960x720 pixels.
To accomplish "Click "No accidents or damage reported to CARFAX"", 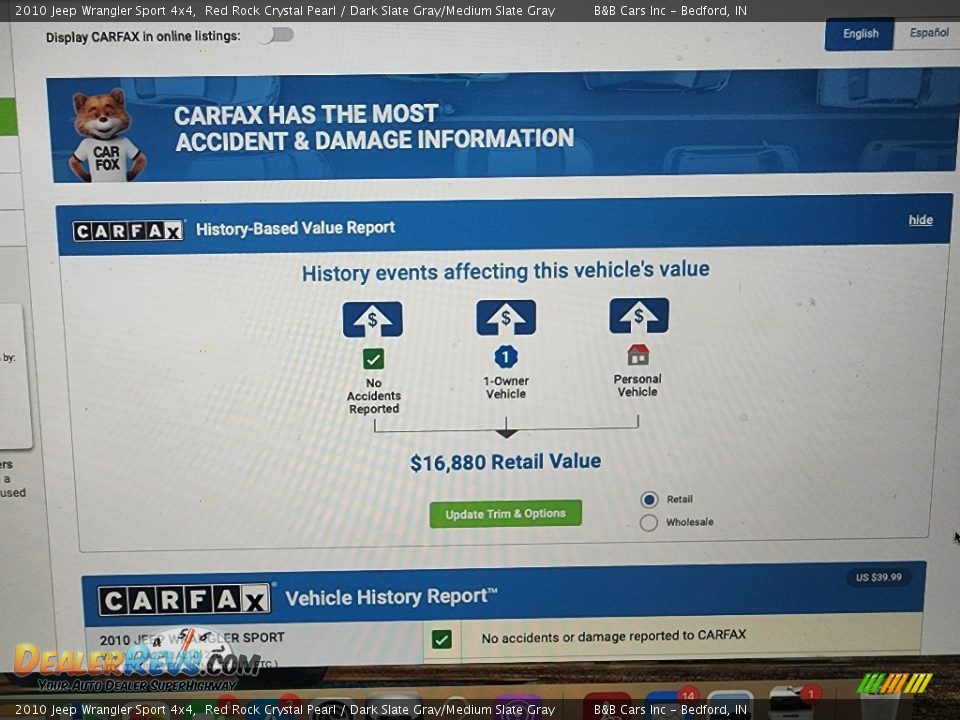I will pos(613,637).
